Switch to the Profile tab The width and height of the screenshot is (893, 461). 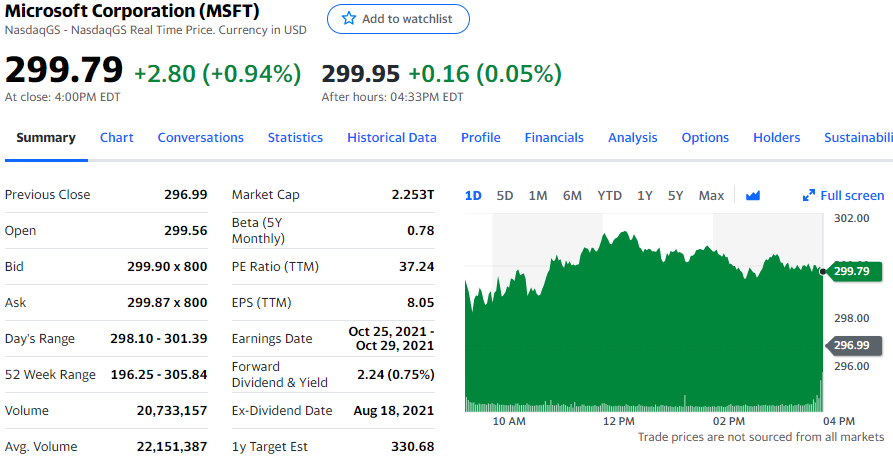pos(481,137)
